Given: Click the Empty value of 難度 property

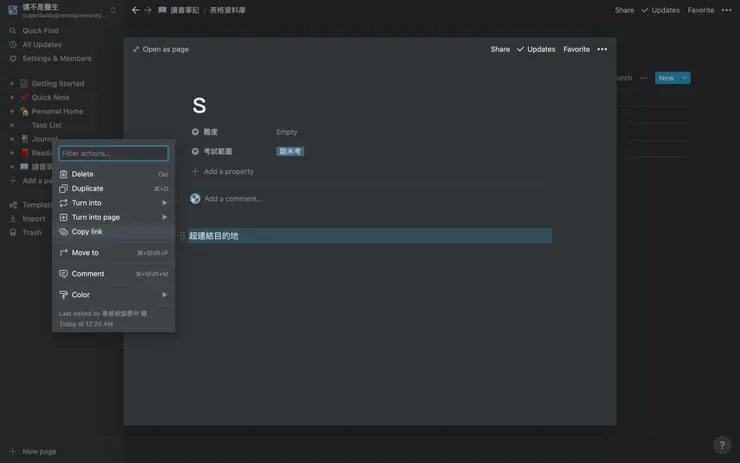Looking at the screenshot, I should (286, 132).
